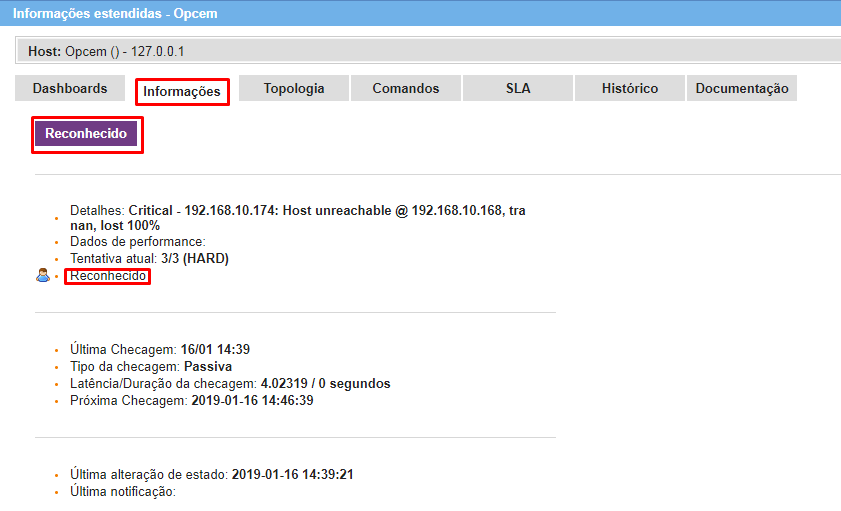Go to the Topologia tab
This screenshot has height=511, width=841.
pos(294,89)
